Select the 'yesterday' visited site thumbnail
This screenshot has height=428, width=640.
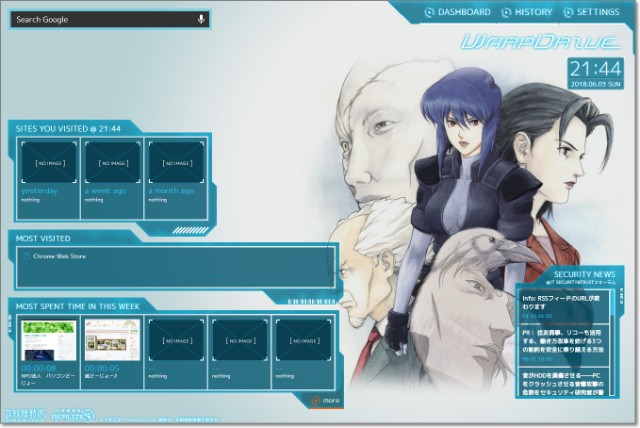pyautogui.click(x=48, y=162)
